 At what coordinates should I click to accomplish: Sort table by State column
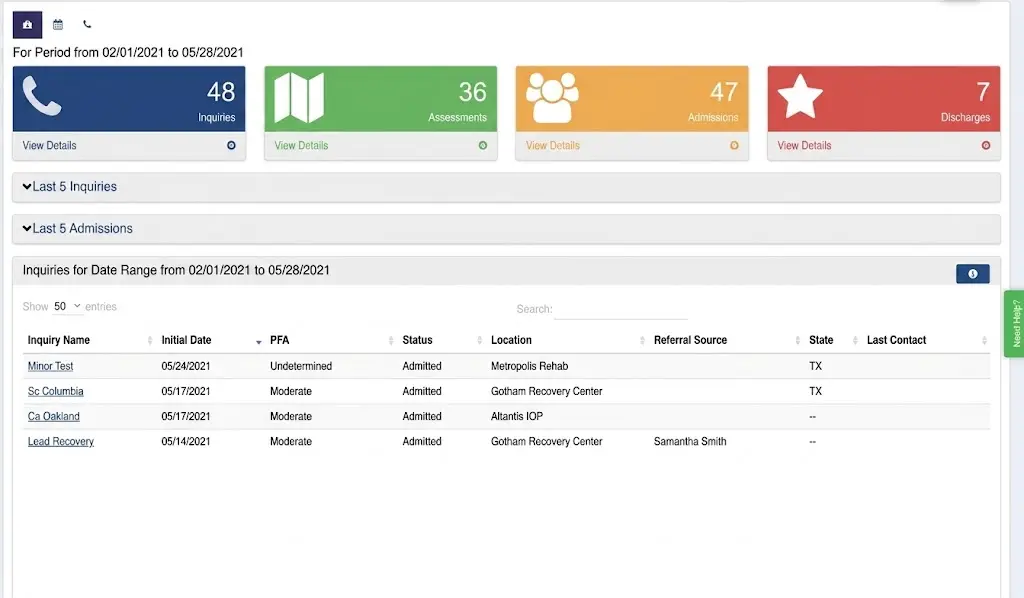tap(833, 340)
